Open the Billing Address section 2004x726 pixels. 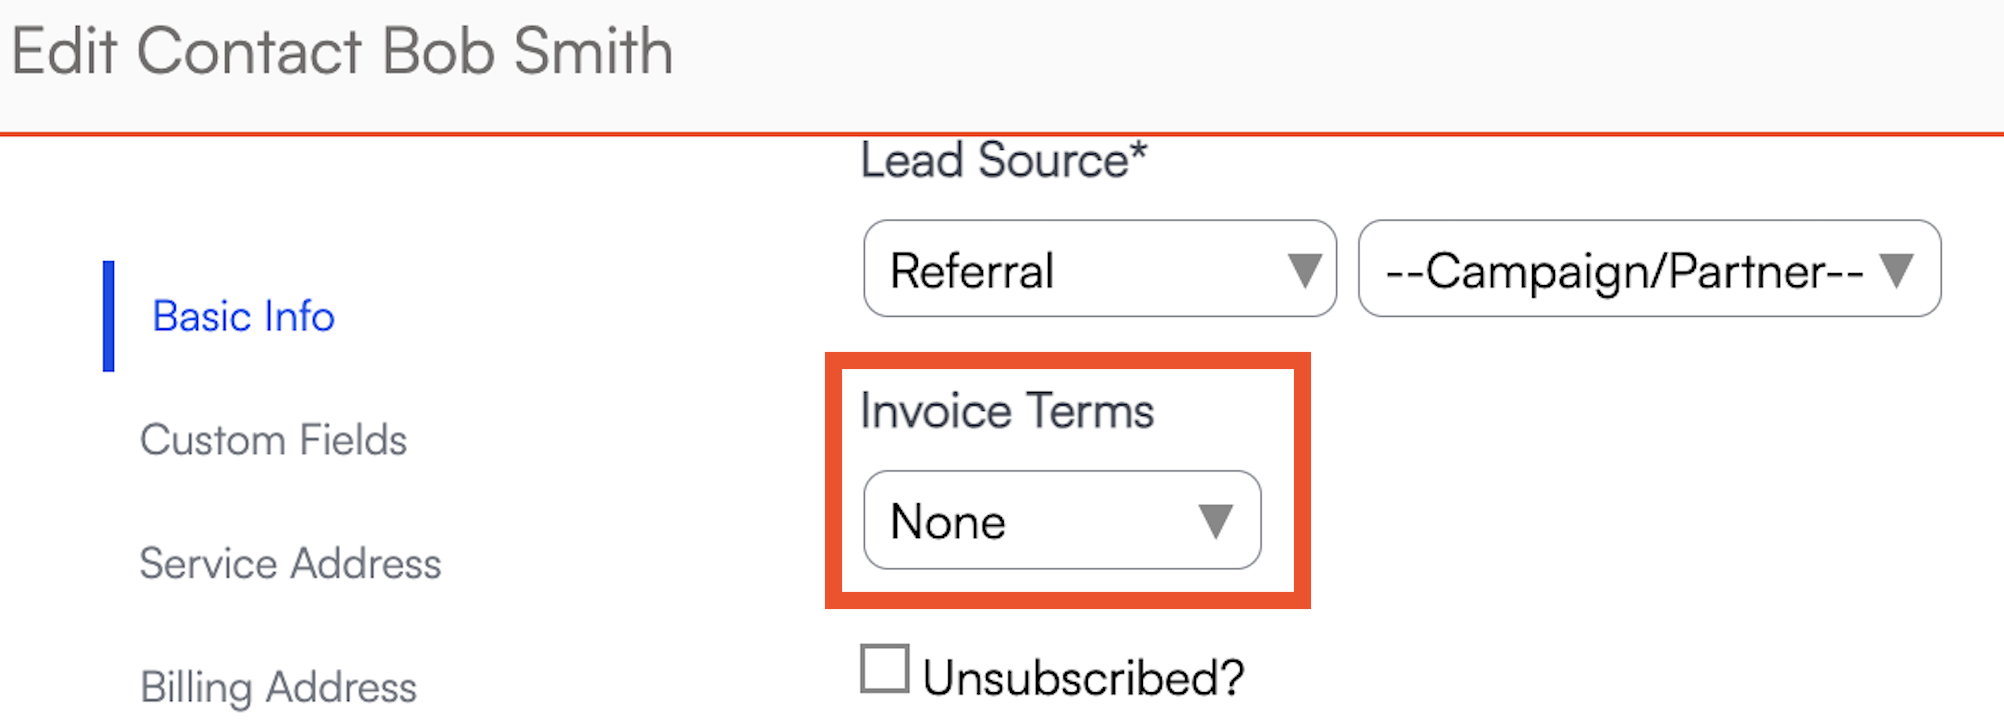(278, 688)
